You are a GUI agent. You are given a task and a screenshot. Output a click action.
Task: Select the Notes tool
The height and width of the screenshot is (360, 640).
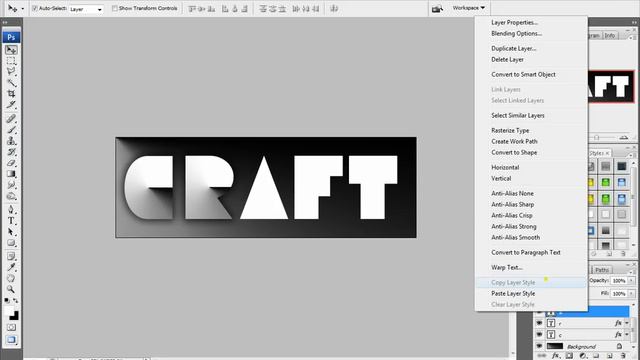(11, 256)
